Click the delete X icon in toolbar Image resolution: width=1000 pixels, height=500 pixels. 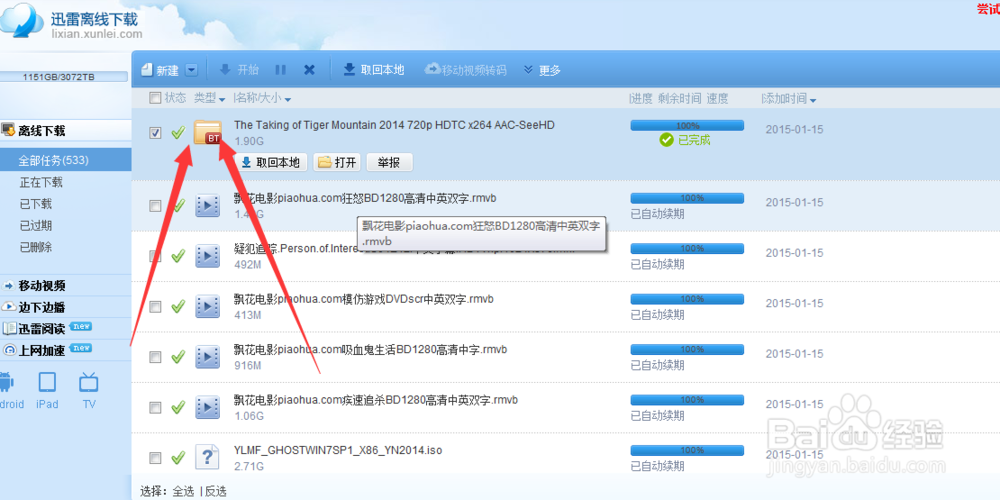point(309,70)
